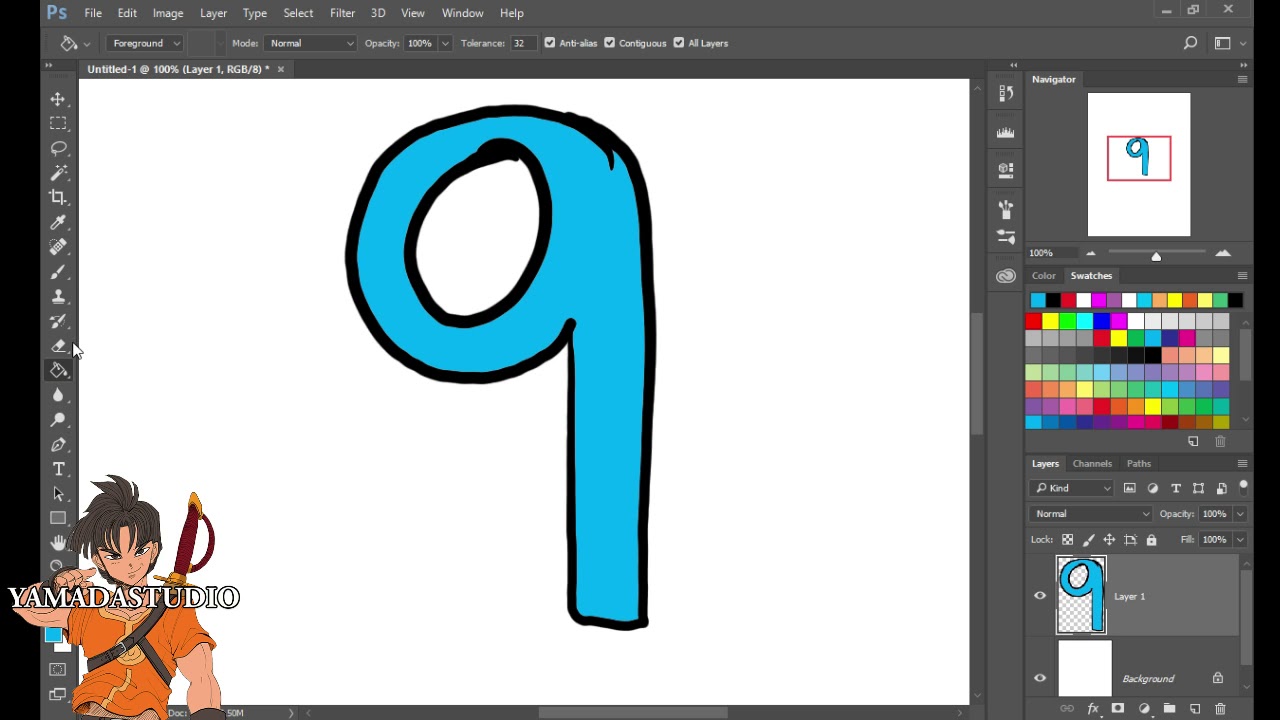
Task: Open the Clone Stamp tool
Action: click(58, 296)
